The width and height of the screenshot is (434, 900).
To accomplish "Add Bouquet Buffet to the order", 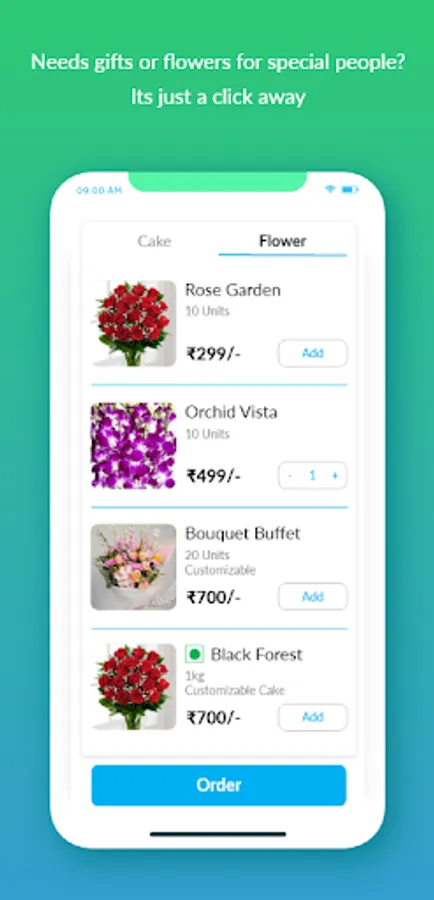I will 313,596.
